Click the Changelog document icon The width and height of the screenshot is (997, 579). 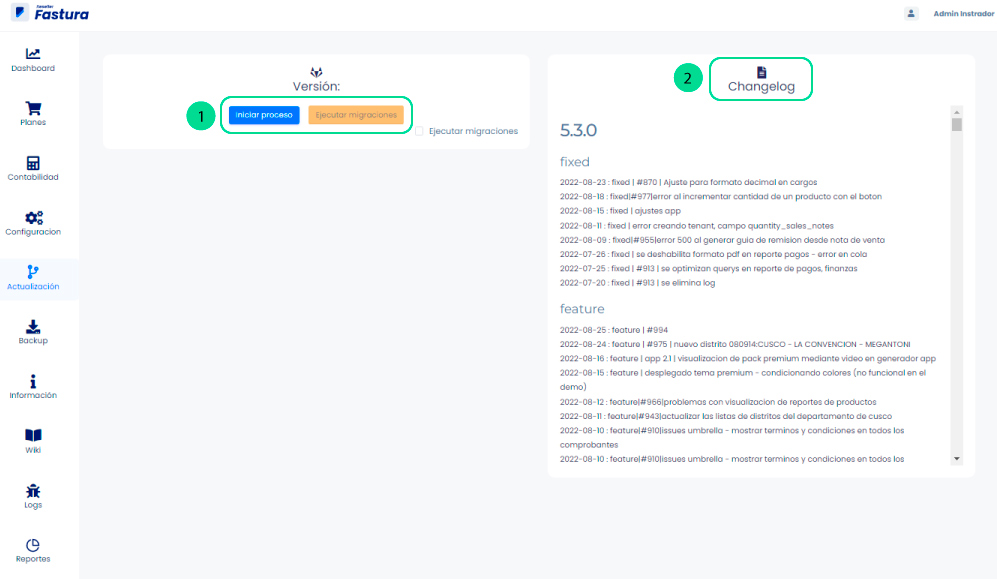click(762, 72)
